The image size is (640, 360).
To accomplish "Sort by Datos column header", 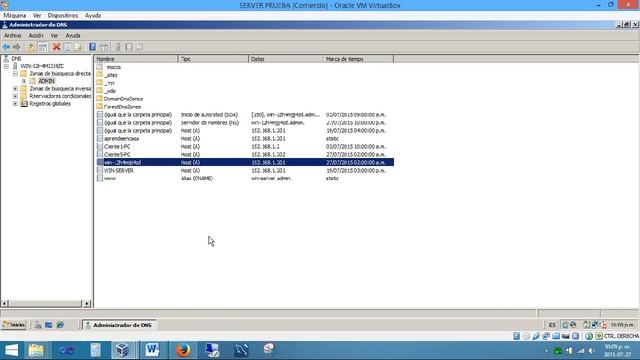I will click(286, 59).
